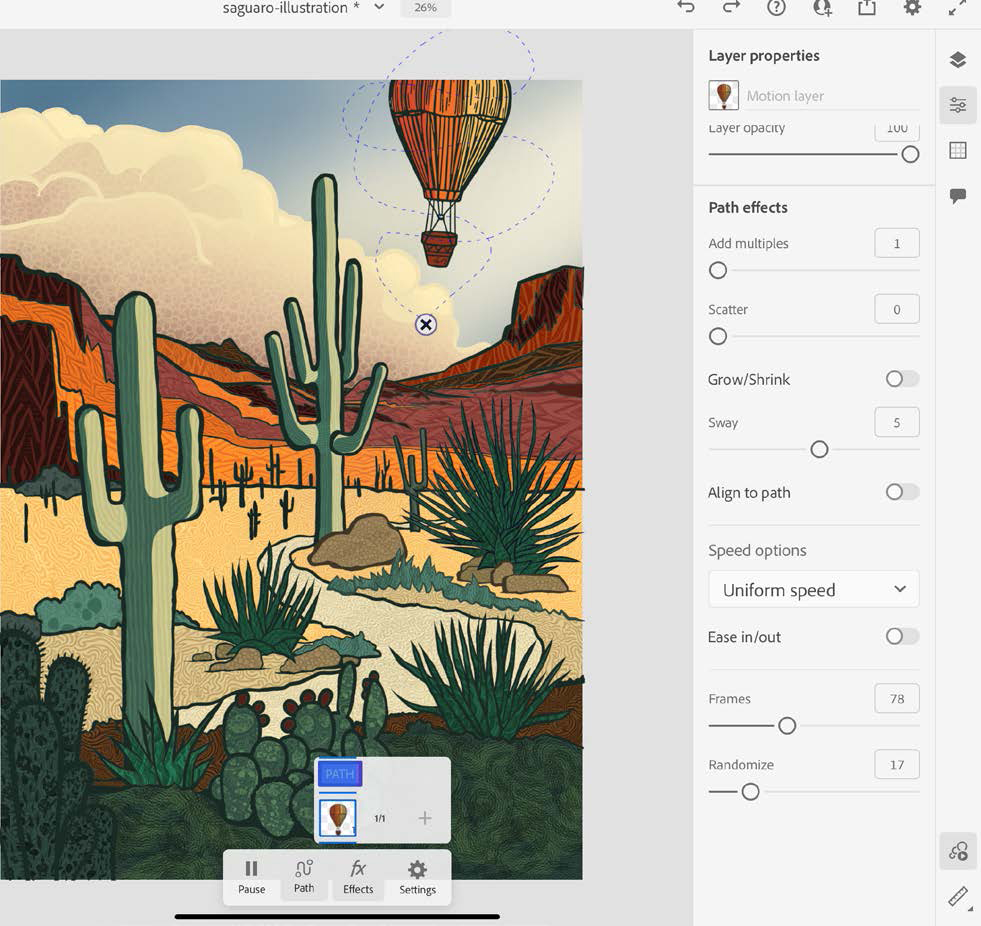981x926 pixels.
Task: Open the Layer properties panel icon
Action: (958, 105)
